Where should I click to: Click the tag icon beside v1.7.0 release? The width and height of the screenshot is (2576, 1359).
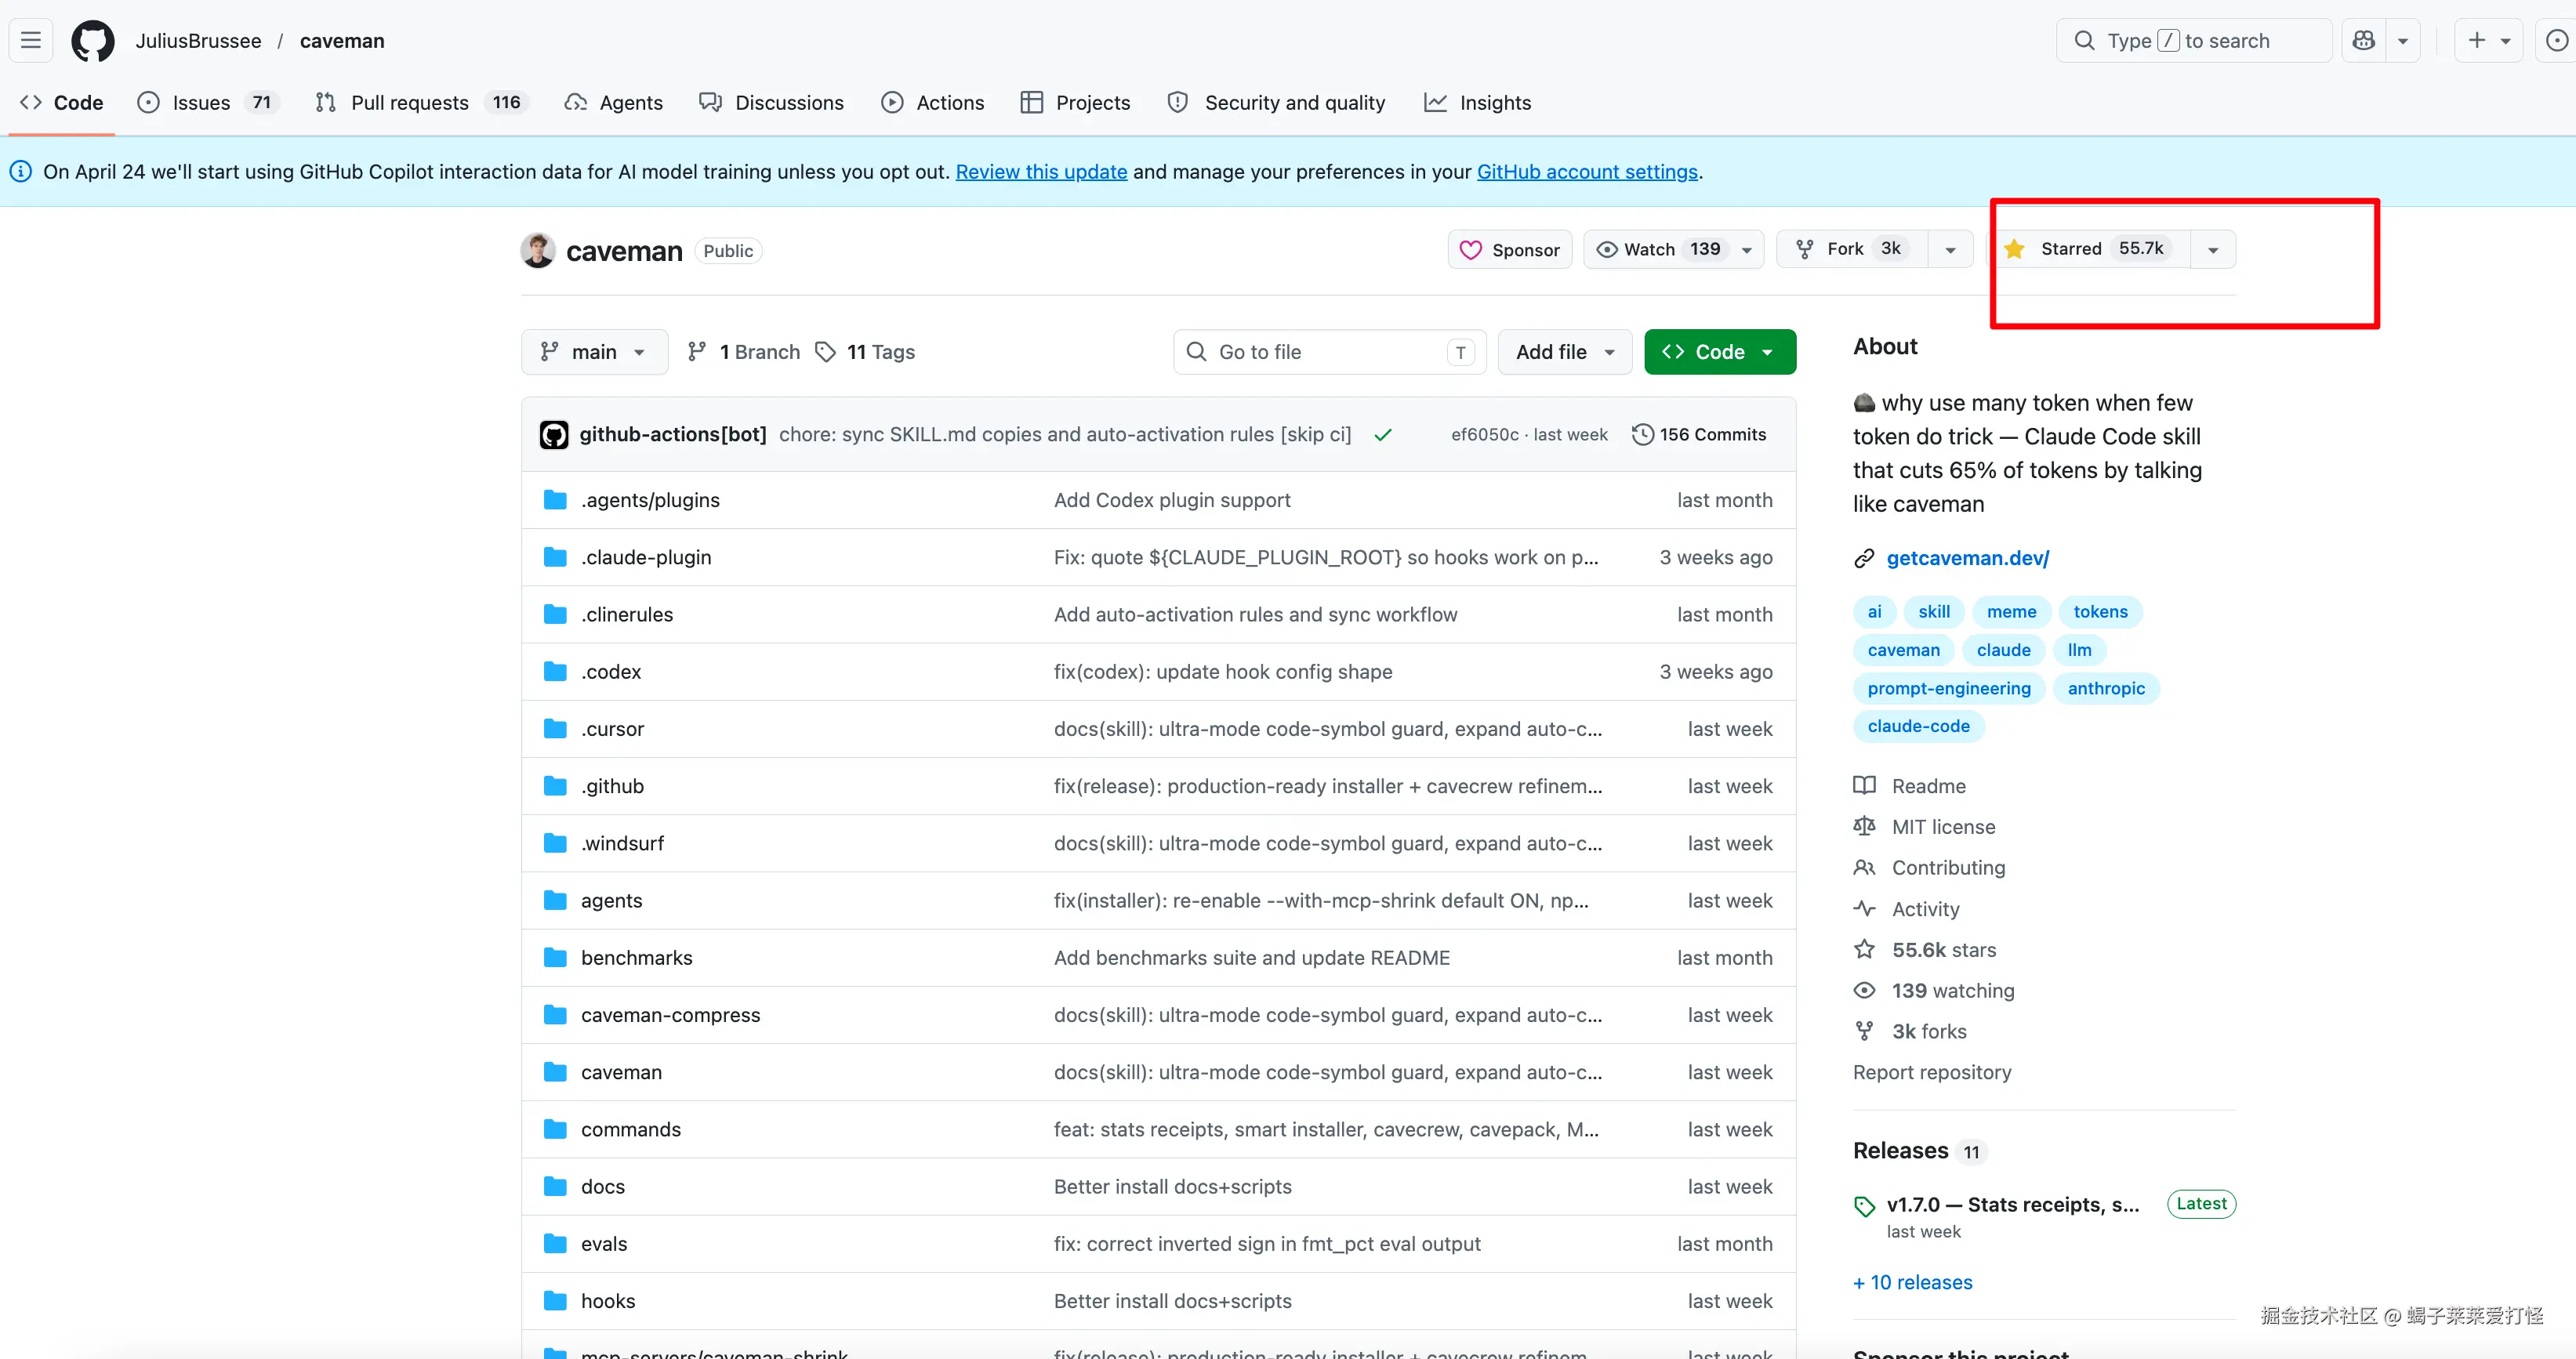(x=1864, y=1207)
